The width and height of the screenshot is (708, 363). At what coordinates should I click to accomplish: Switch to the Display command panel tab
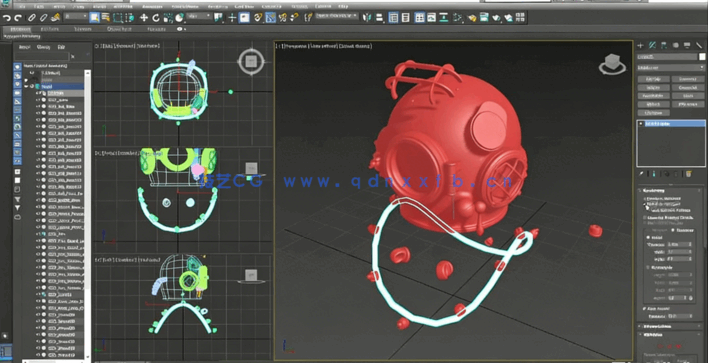tap(687, 45)
